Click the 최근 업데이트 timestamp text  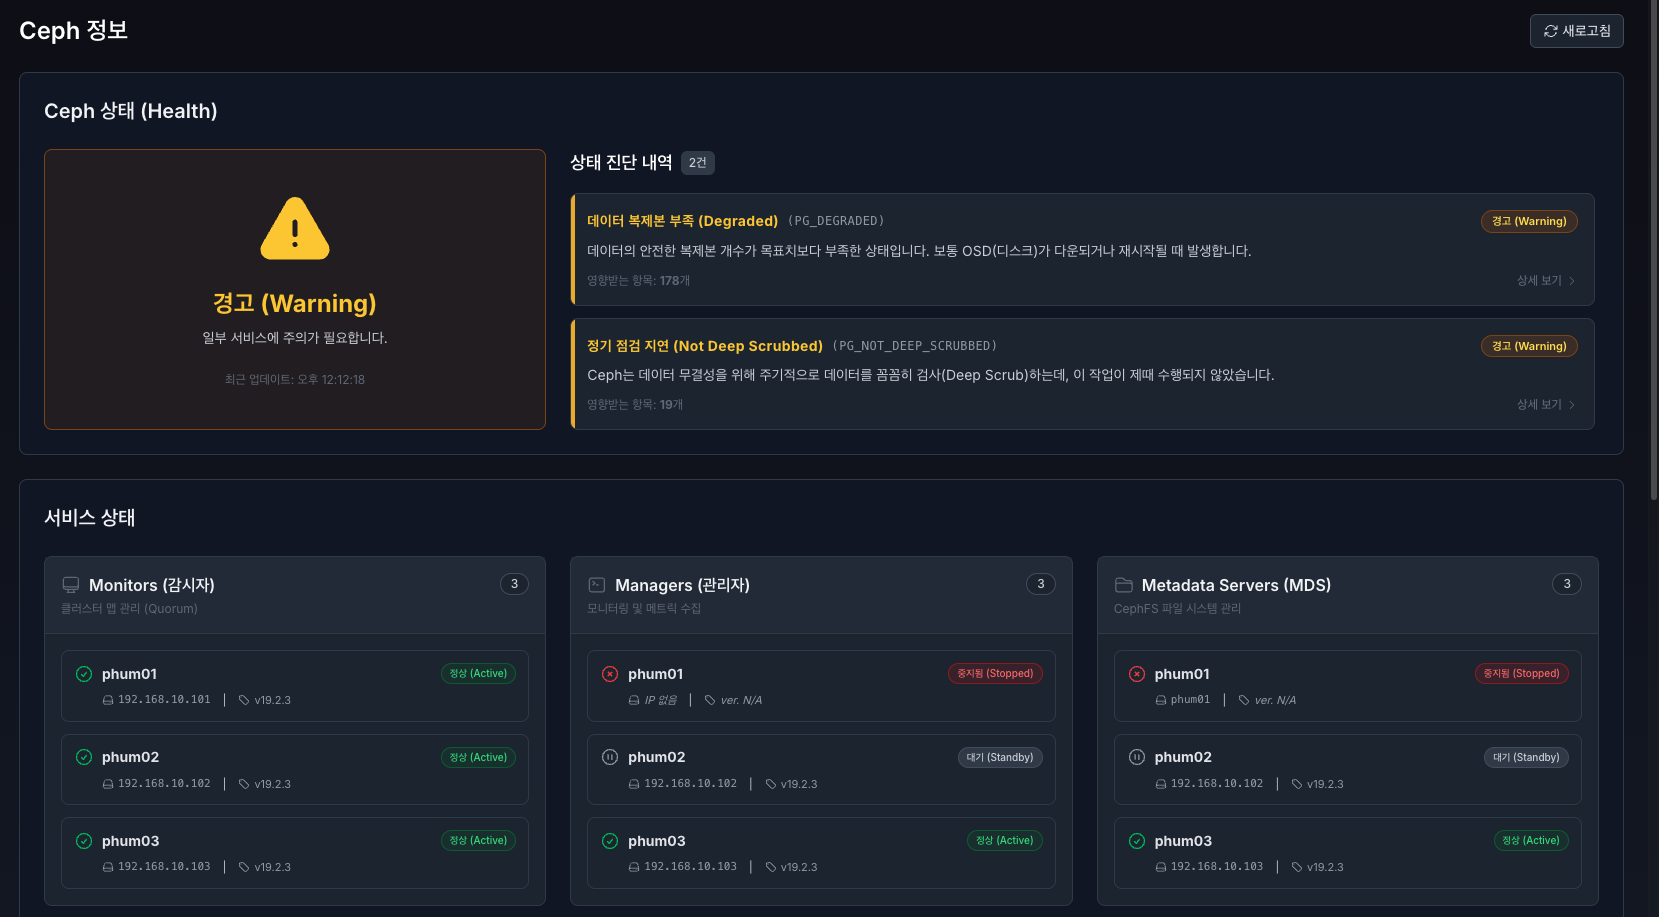point(295,380)
